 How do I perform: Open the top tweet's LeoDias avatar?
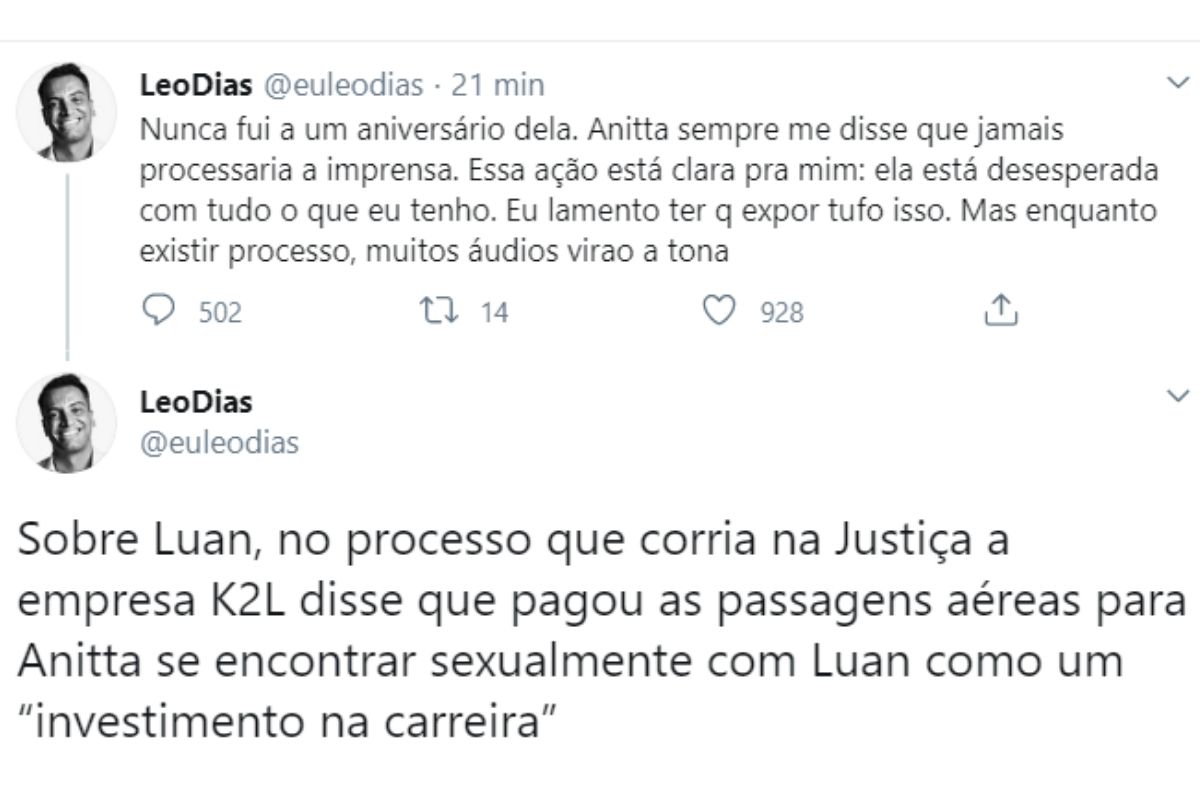(x=68, y=111)
